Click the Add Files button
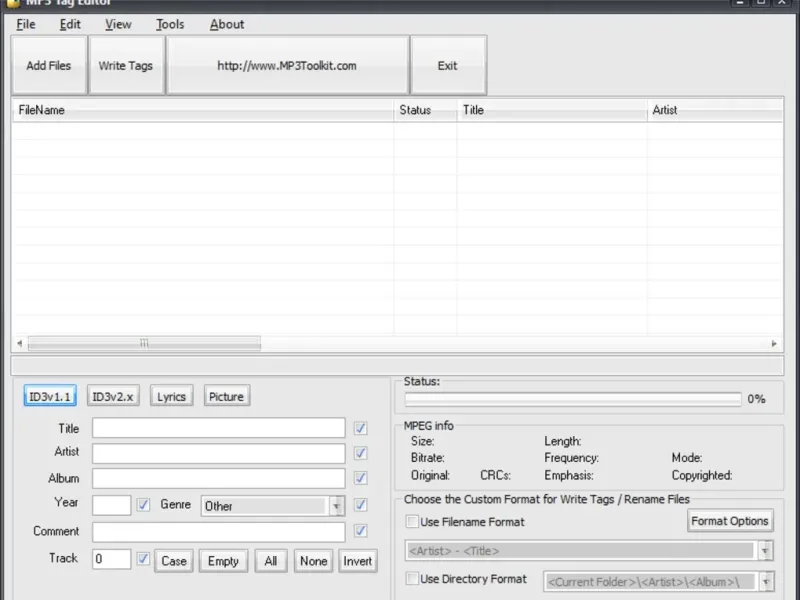800x600 pixels. pyautogui.click(x=49, y=65)
